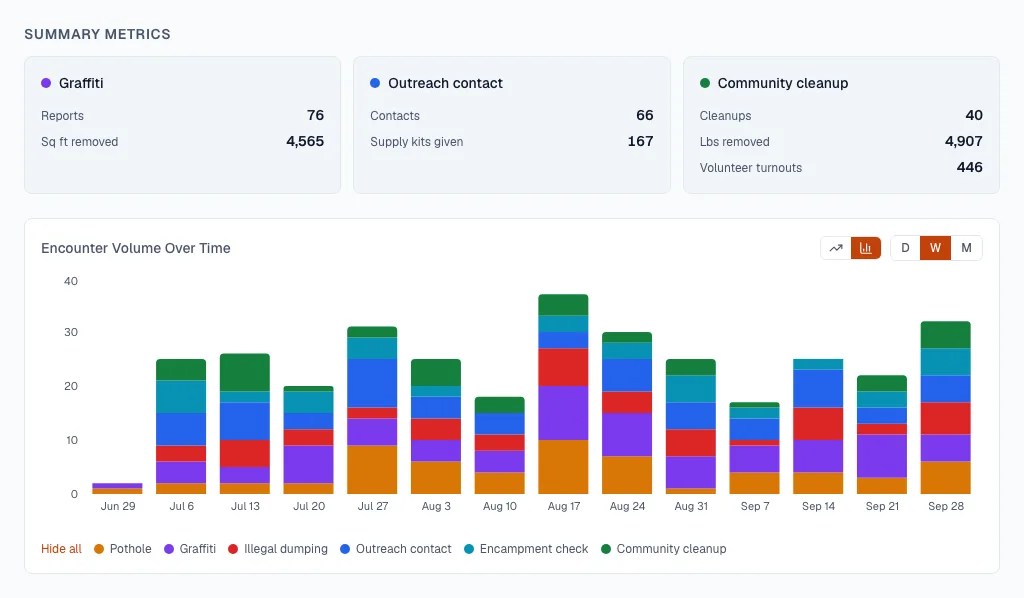Select the W weekly granularity
This screenshot has height=598, width=1024.
[x=935, y=248]
